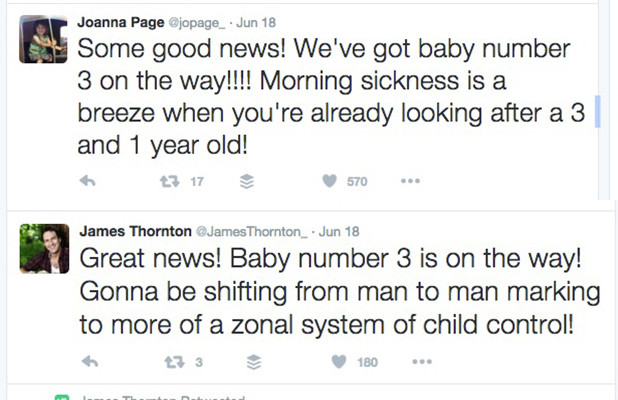Reply to James Thornton's tweet
This screenshot has width=618, height=400.
(x=90, y=362)
